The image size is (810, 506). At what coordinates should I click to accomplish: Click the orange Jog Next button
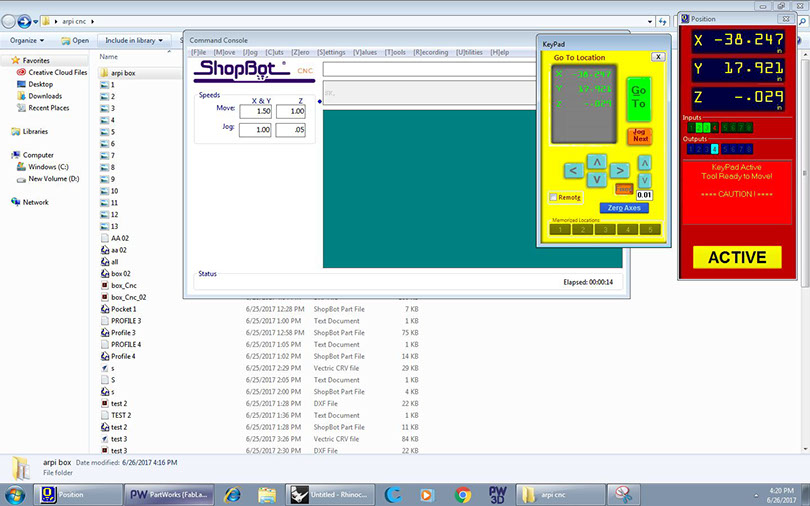tap(640, 136)
